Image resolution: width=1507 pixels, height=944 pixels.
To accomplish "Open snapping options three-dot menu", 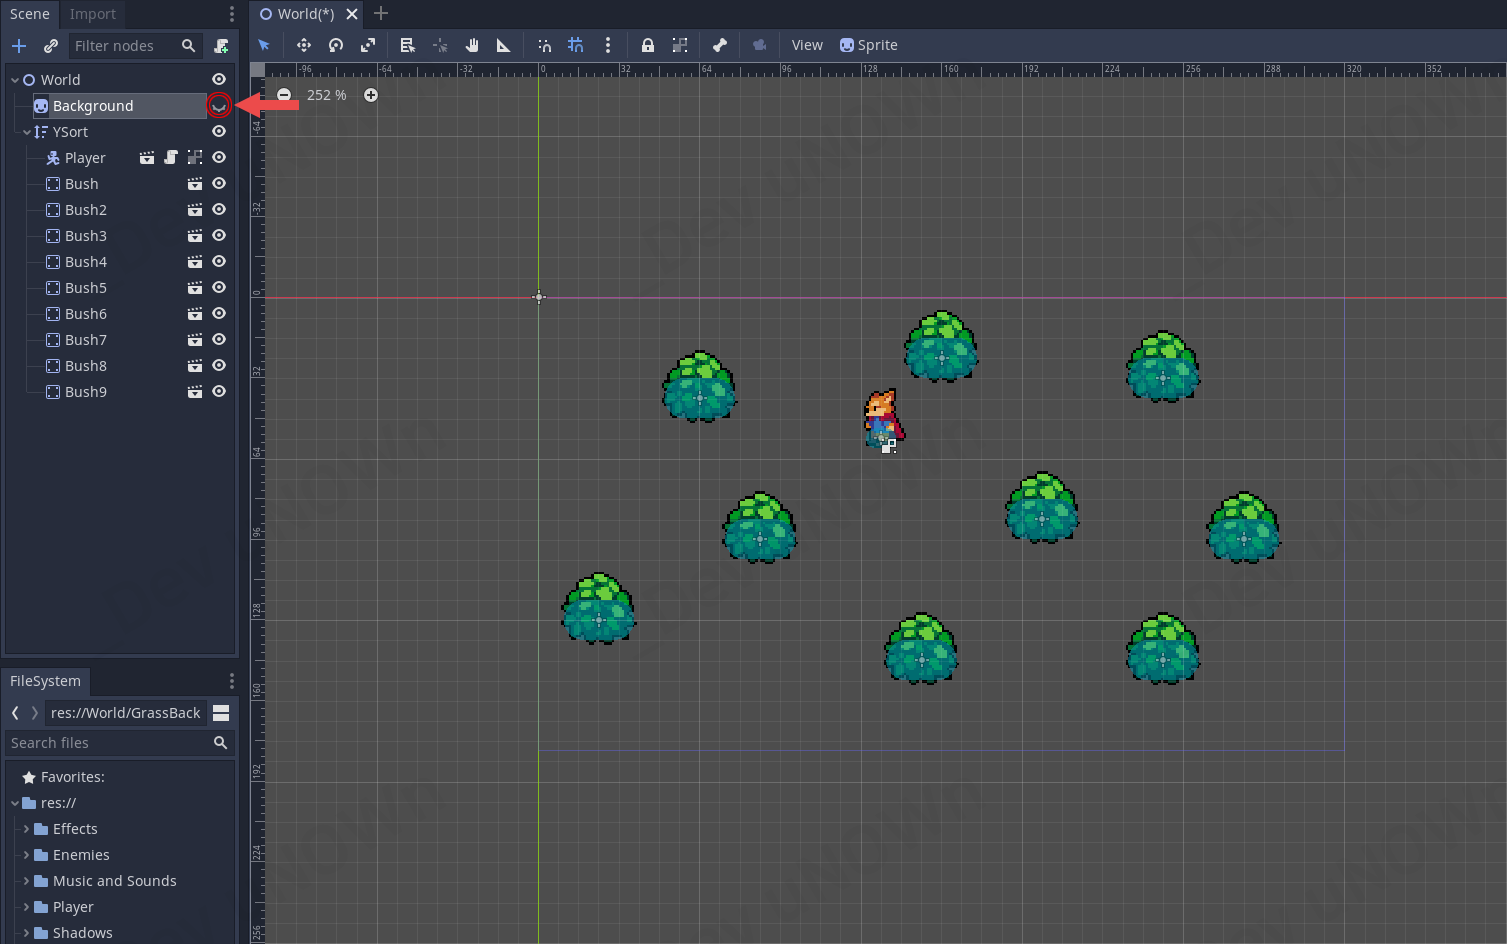I will coord(608,45).
